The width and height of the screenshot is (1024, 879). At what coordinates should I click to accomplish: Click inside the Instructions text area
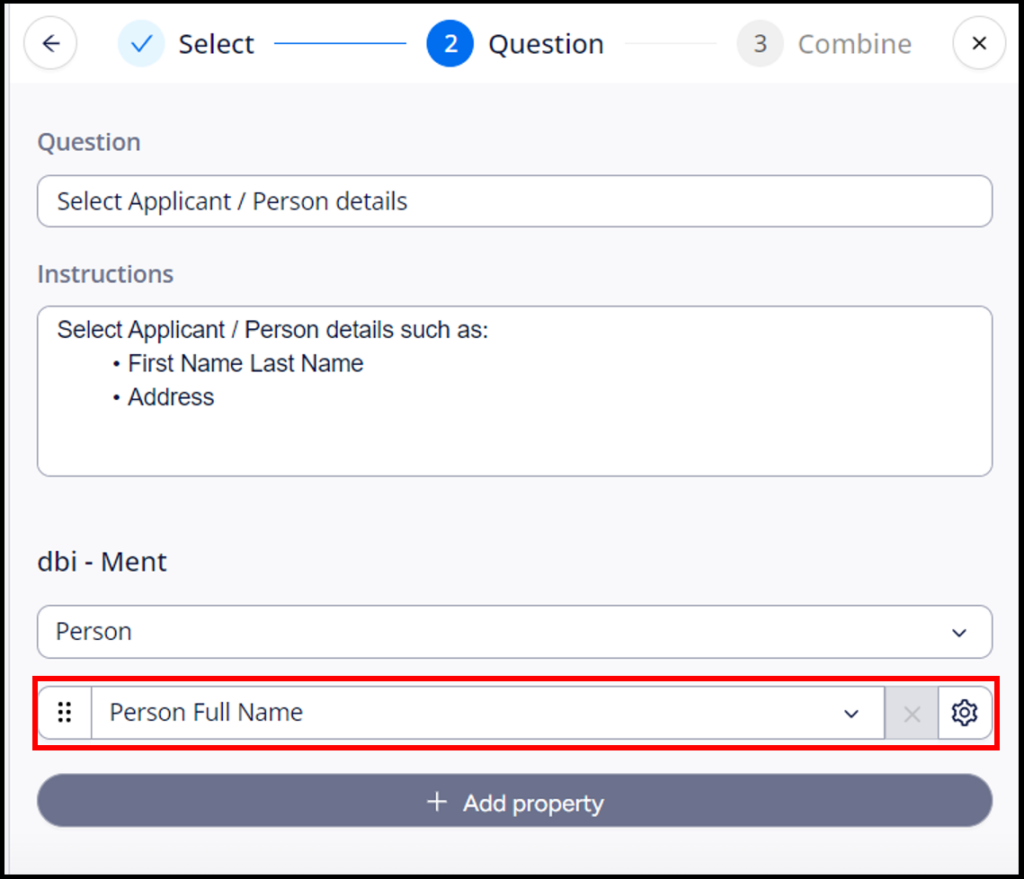click(x=515, y=391)
